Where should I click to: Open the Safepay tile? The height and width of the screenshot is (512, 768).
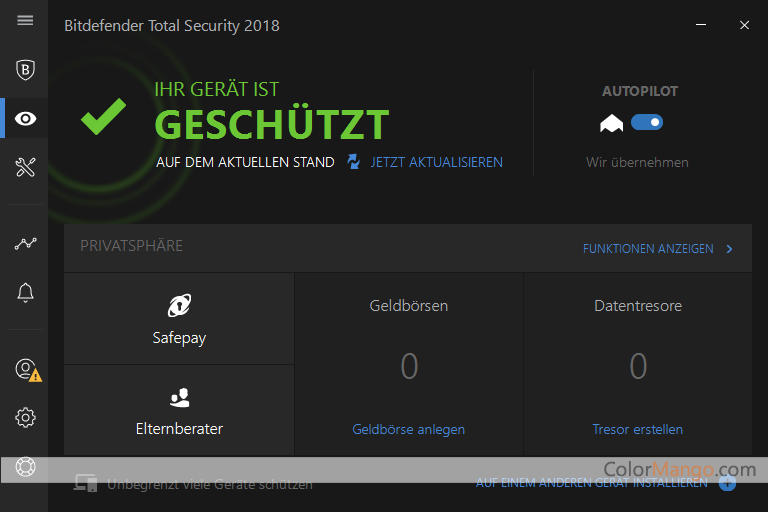tap(179, 320)
